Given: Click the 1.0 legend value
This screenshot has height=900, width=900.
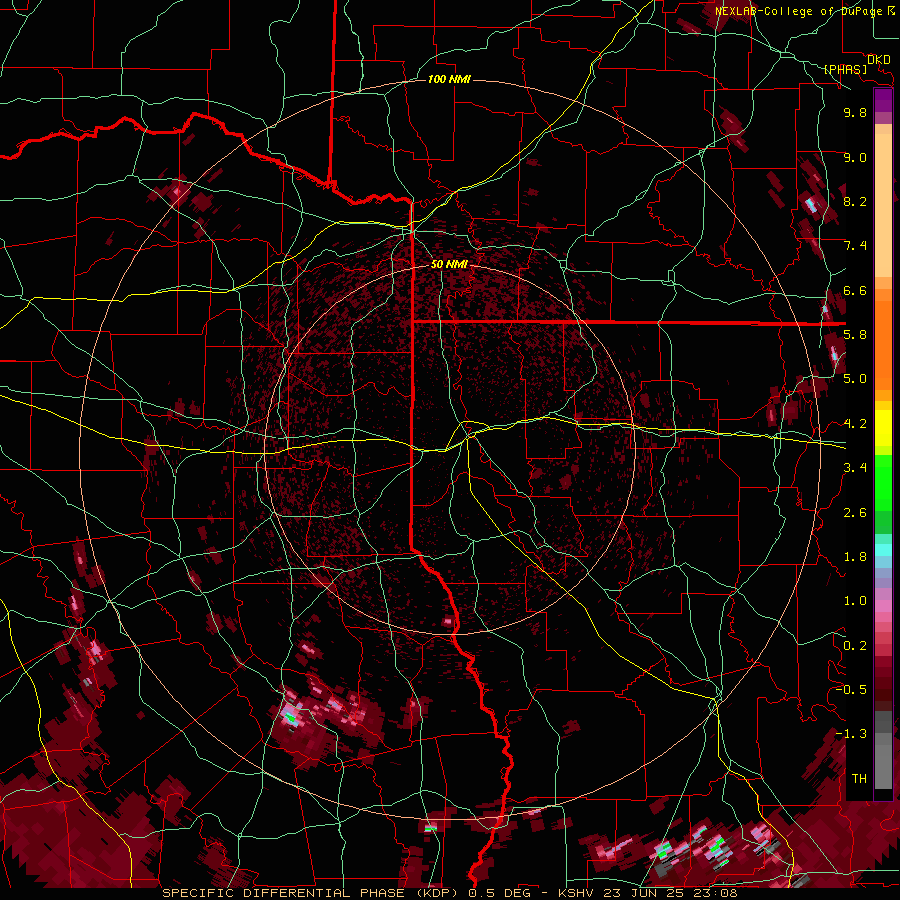Looking at the screenshot, I should [855, 601].
